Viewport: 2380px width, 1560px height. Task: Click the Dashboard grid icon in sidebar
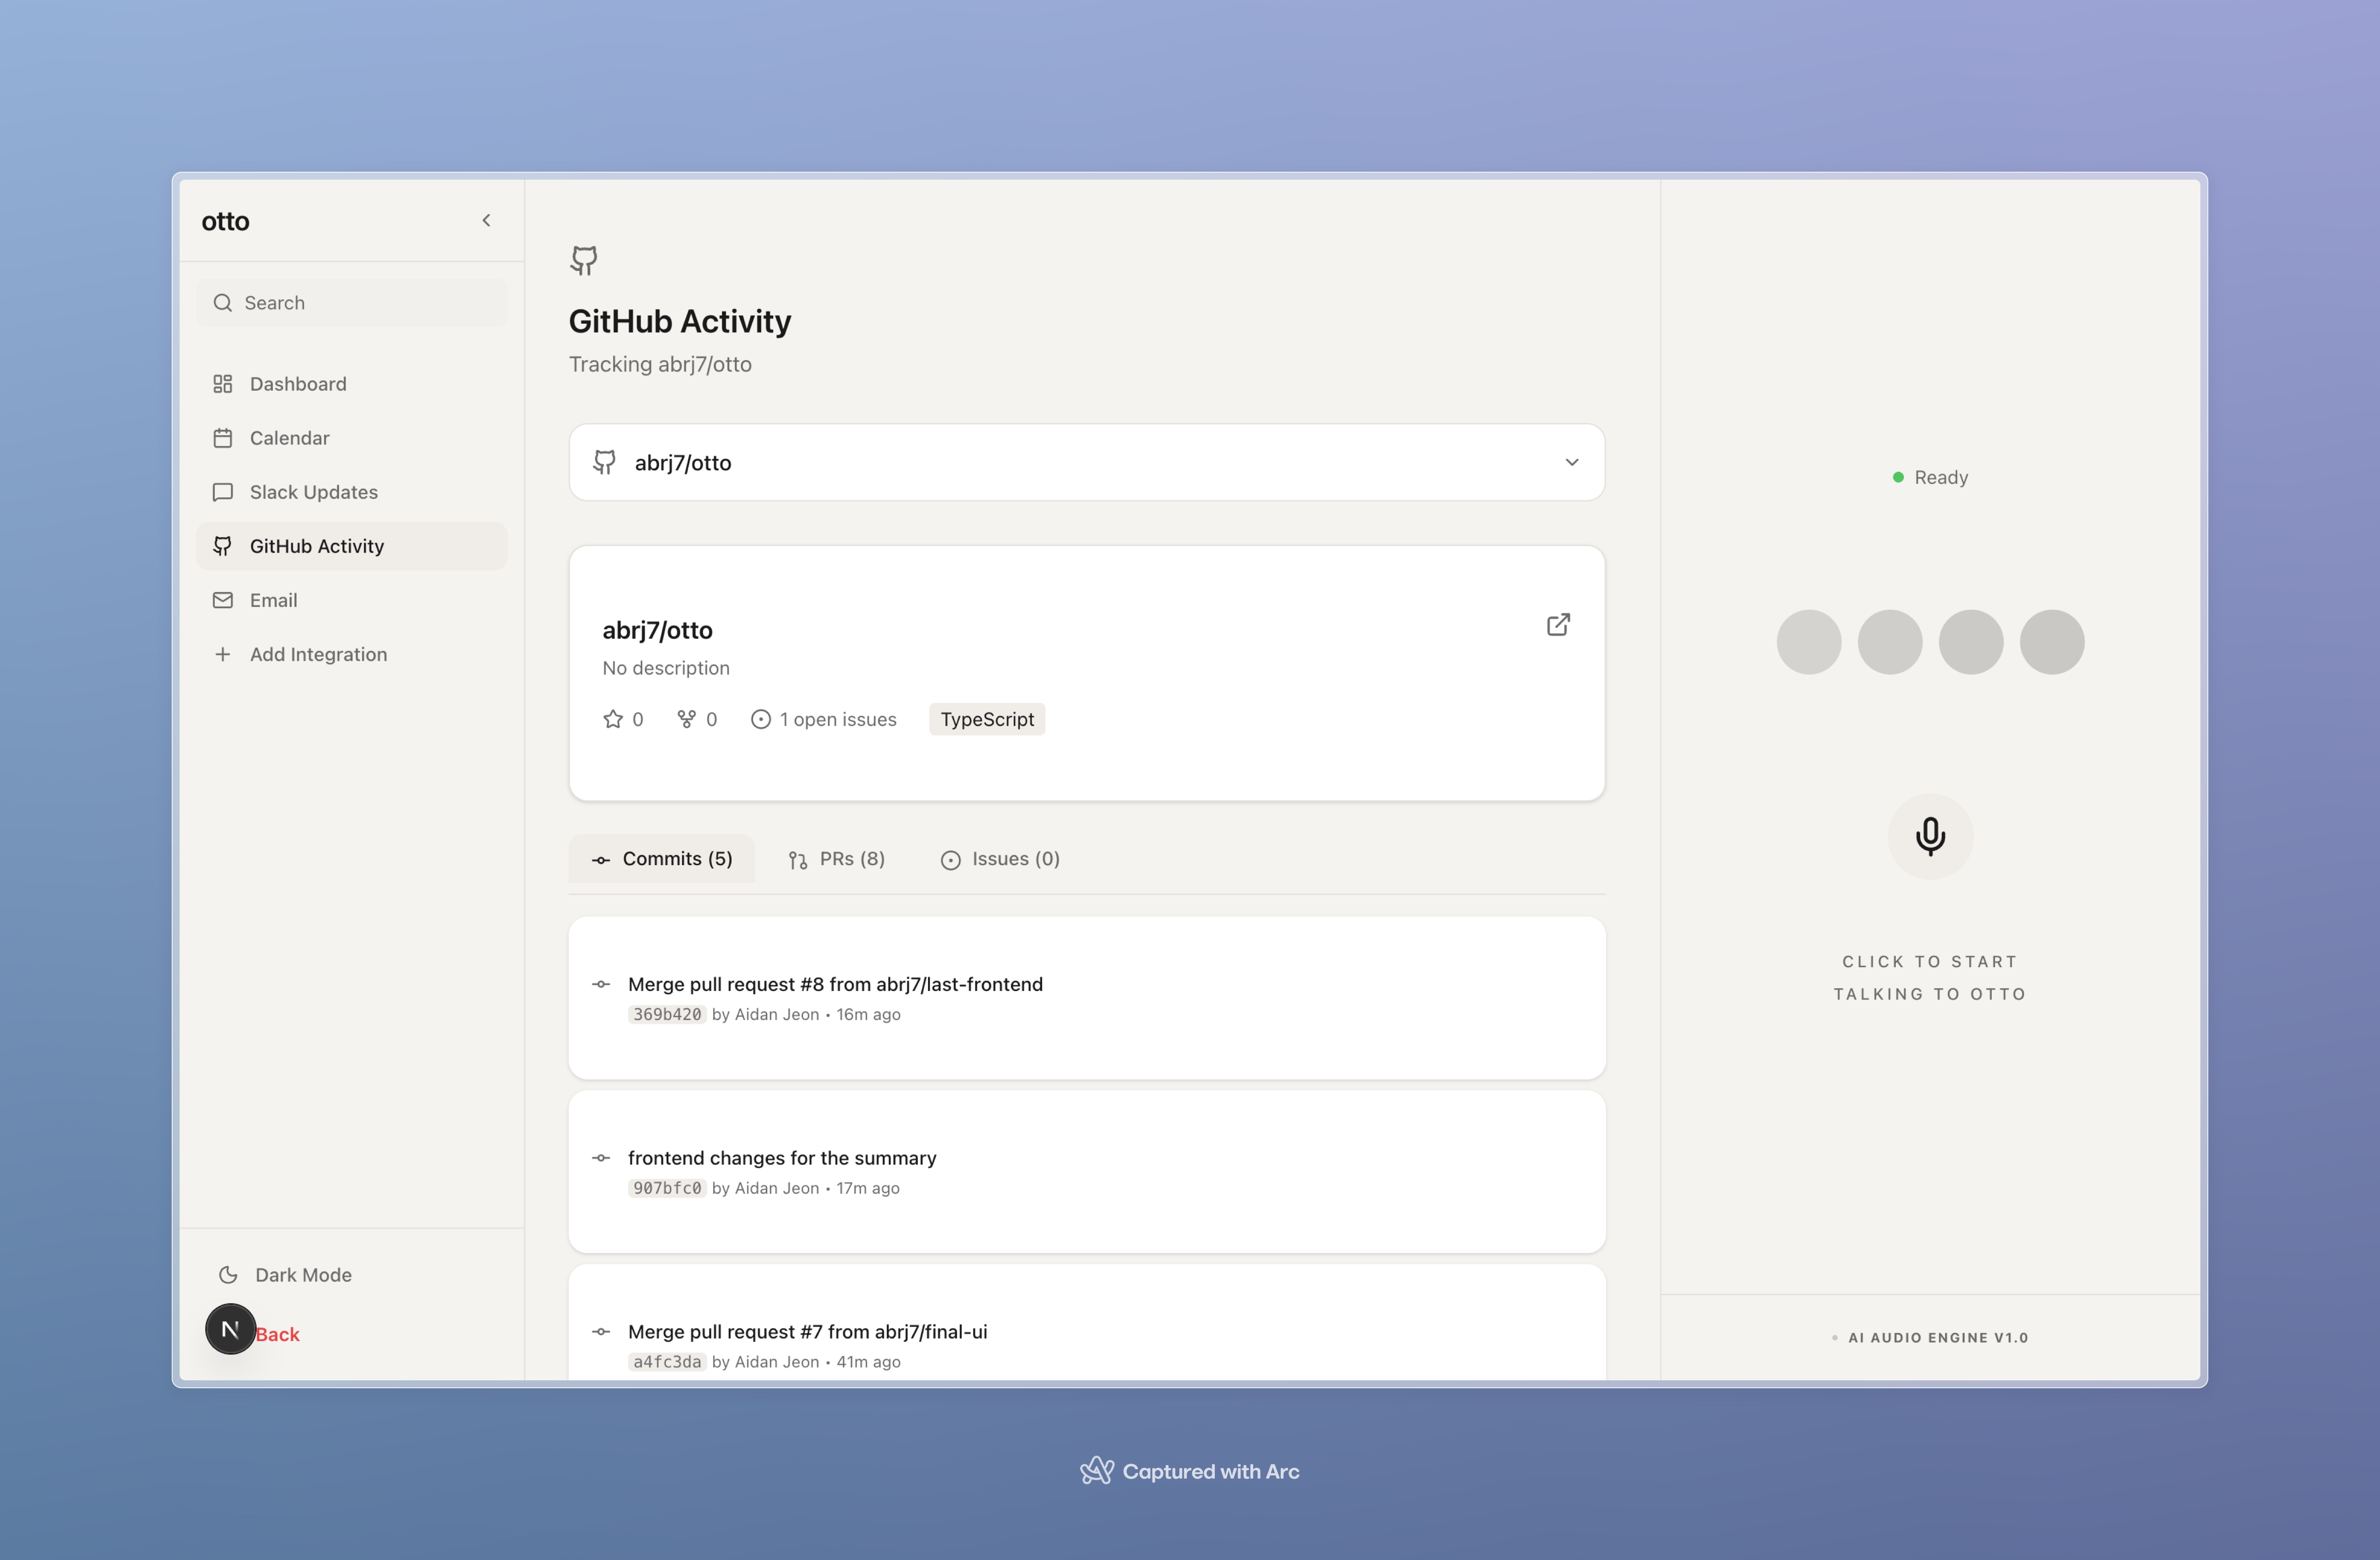pos(223,384)
